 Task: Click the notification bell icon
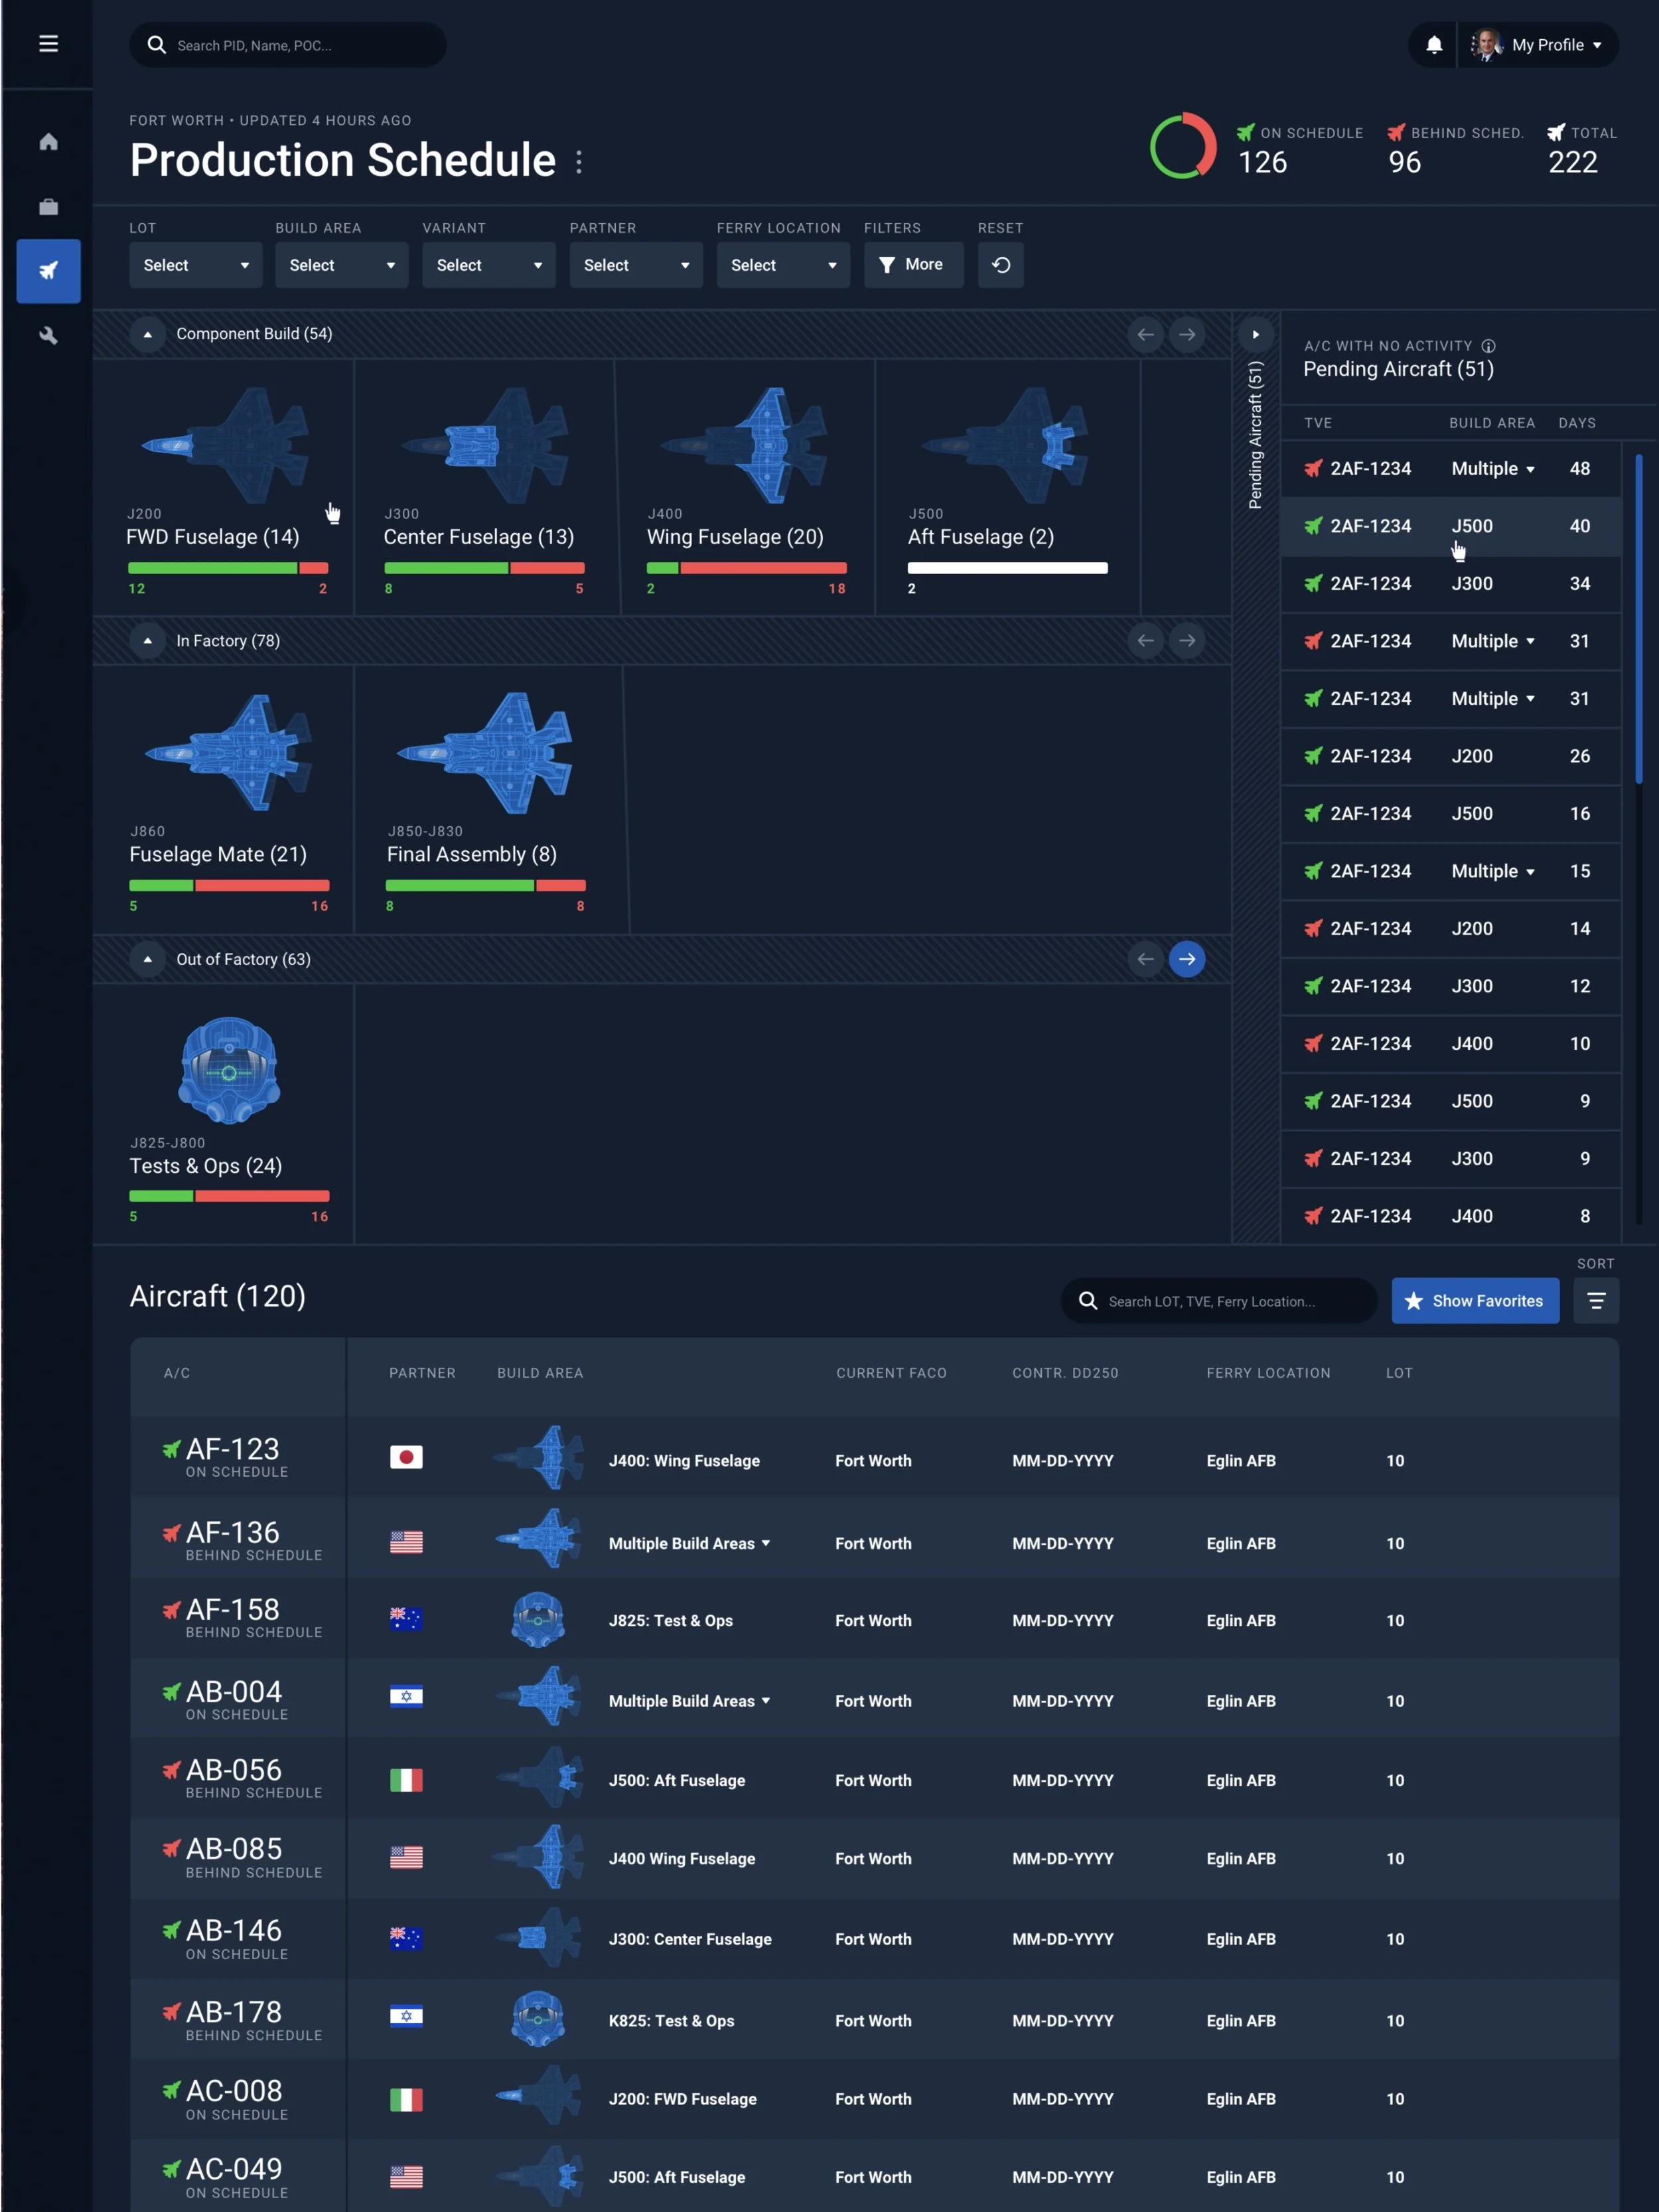(1433, 45)
